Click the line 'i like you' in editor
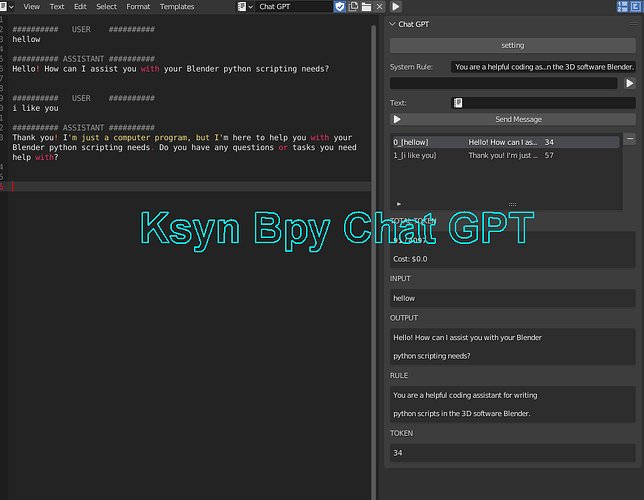This screenshot has width=644, height=500. 35,108
